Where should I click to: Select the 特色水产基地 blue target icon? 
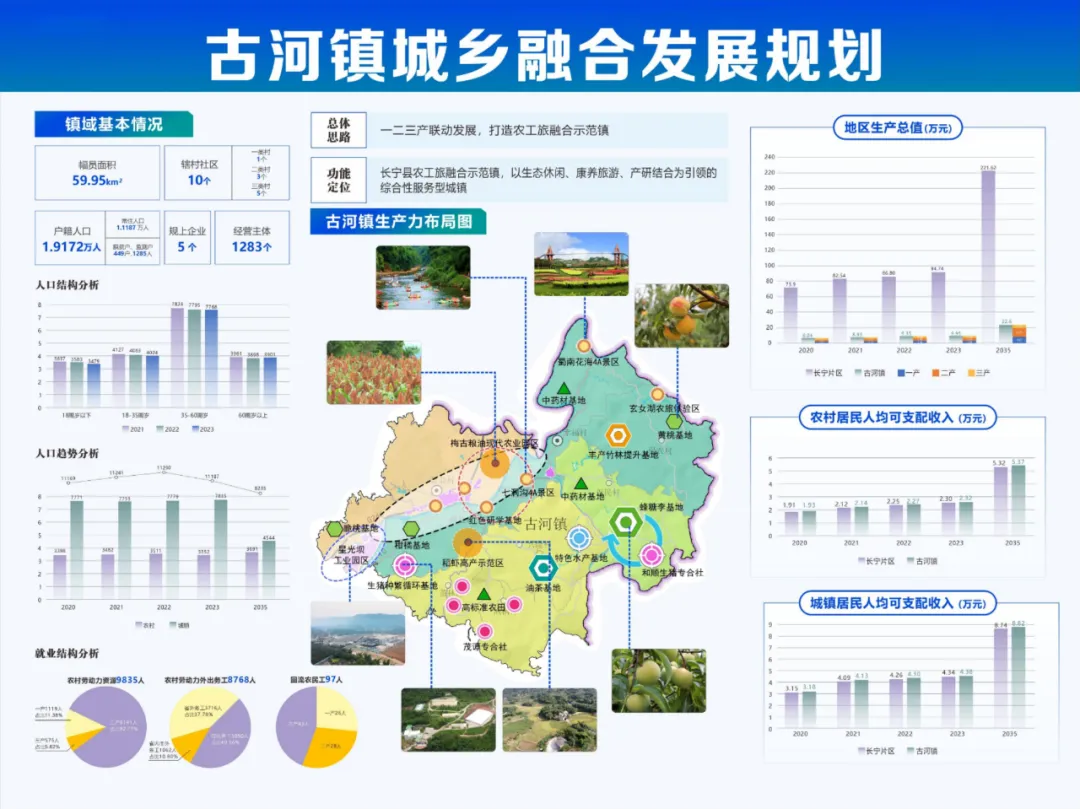tap(579, 538)
